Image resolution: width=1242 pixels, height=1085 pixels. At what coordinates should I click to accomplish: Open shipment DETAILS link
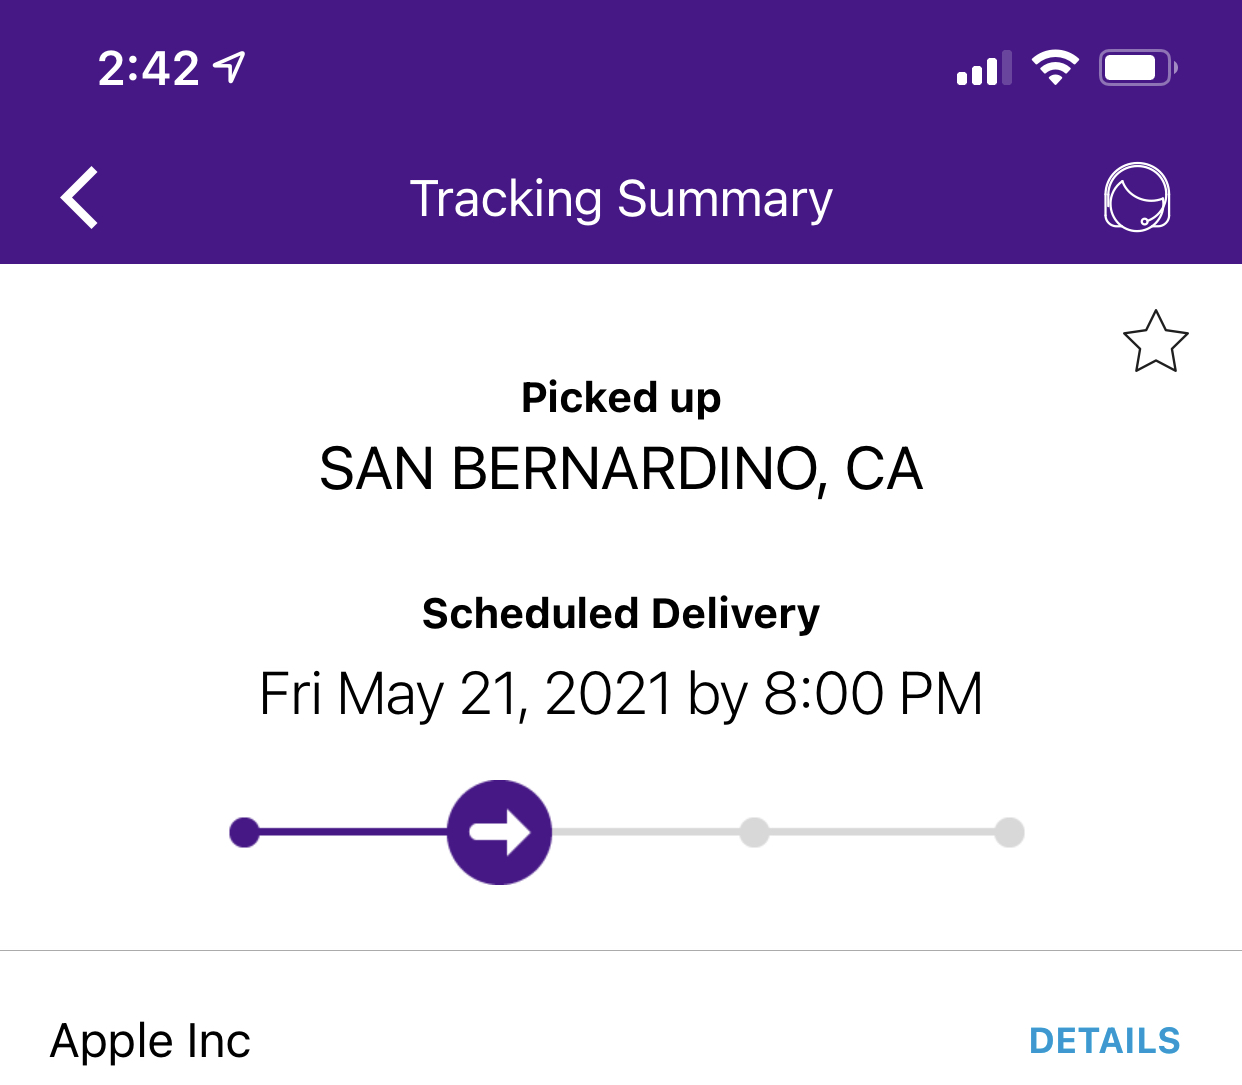click(1104, 1041)
